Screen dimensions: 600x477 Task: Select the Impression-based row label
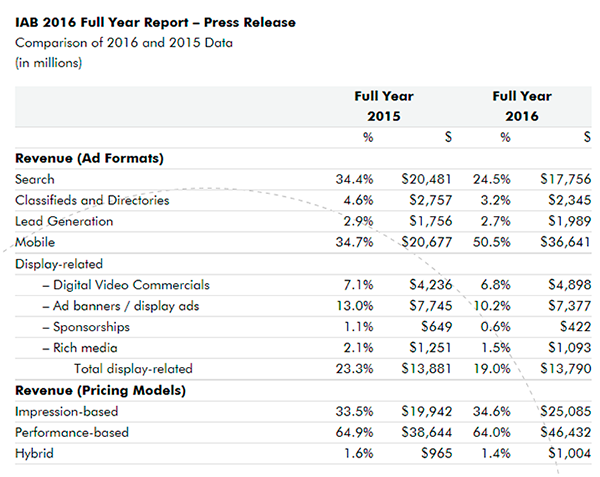click(64, 411)
